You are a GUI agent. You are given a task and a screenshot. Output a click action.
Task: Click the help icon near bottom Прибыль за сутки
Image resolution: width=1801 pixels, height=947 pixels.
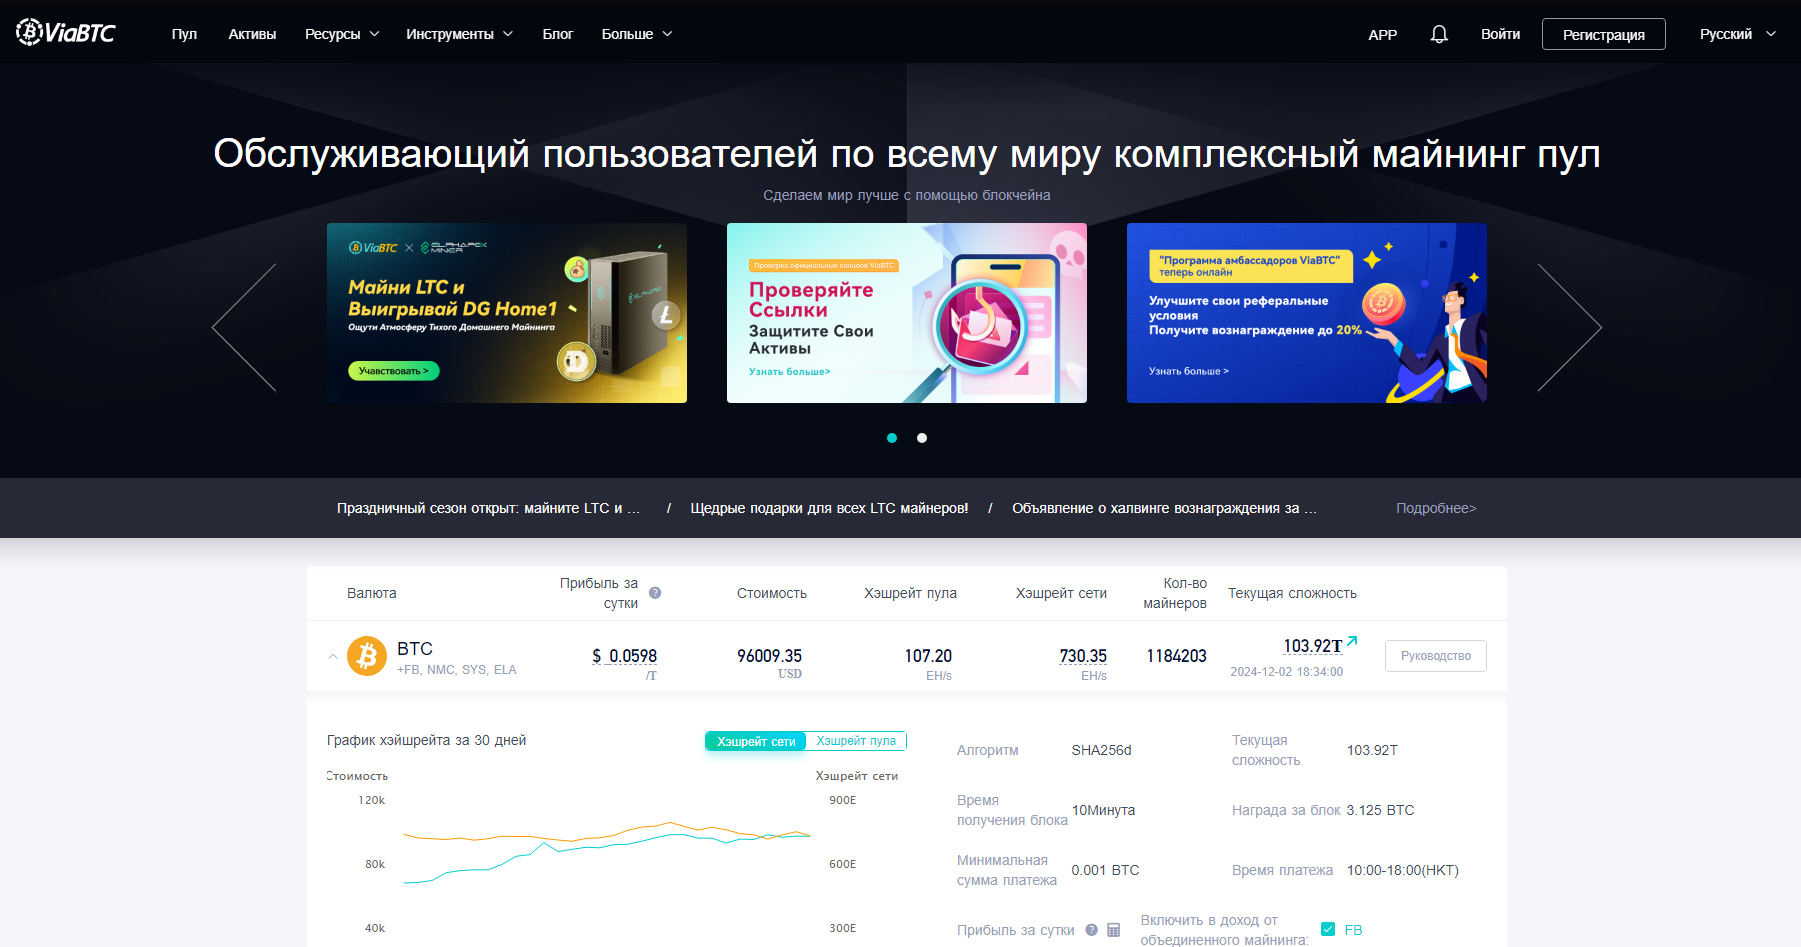click(1091, 930)
